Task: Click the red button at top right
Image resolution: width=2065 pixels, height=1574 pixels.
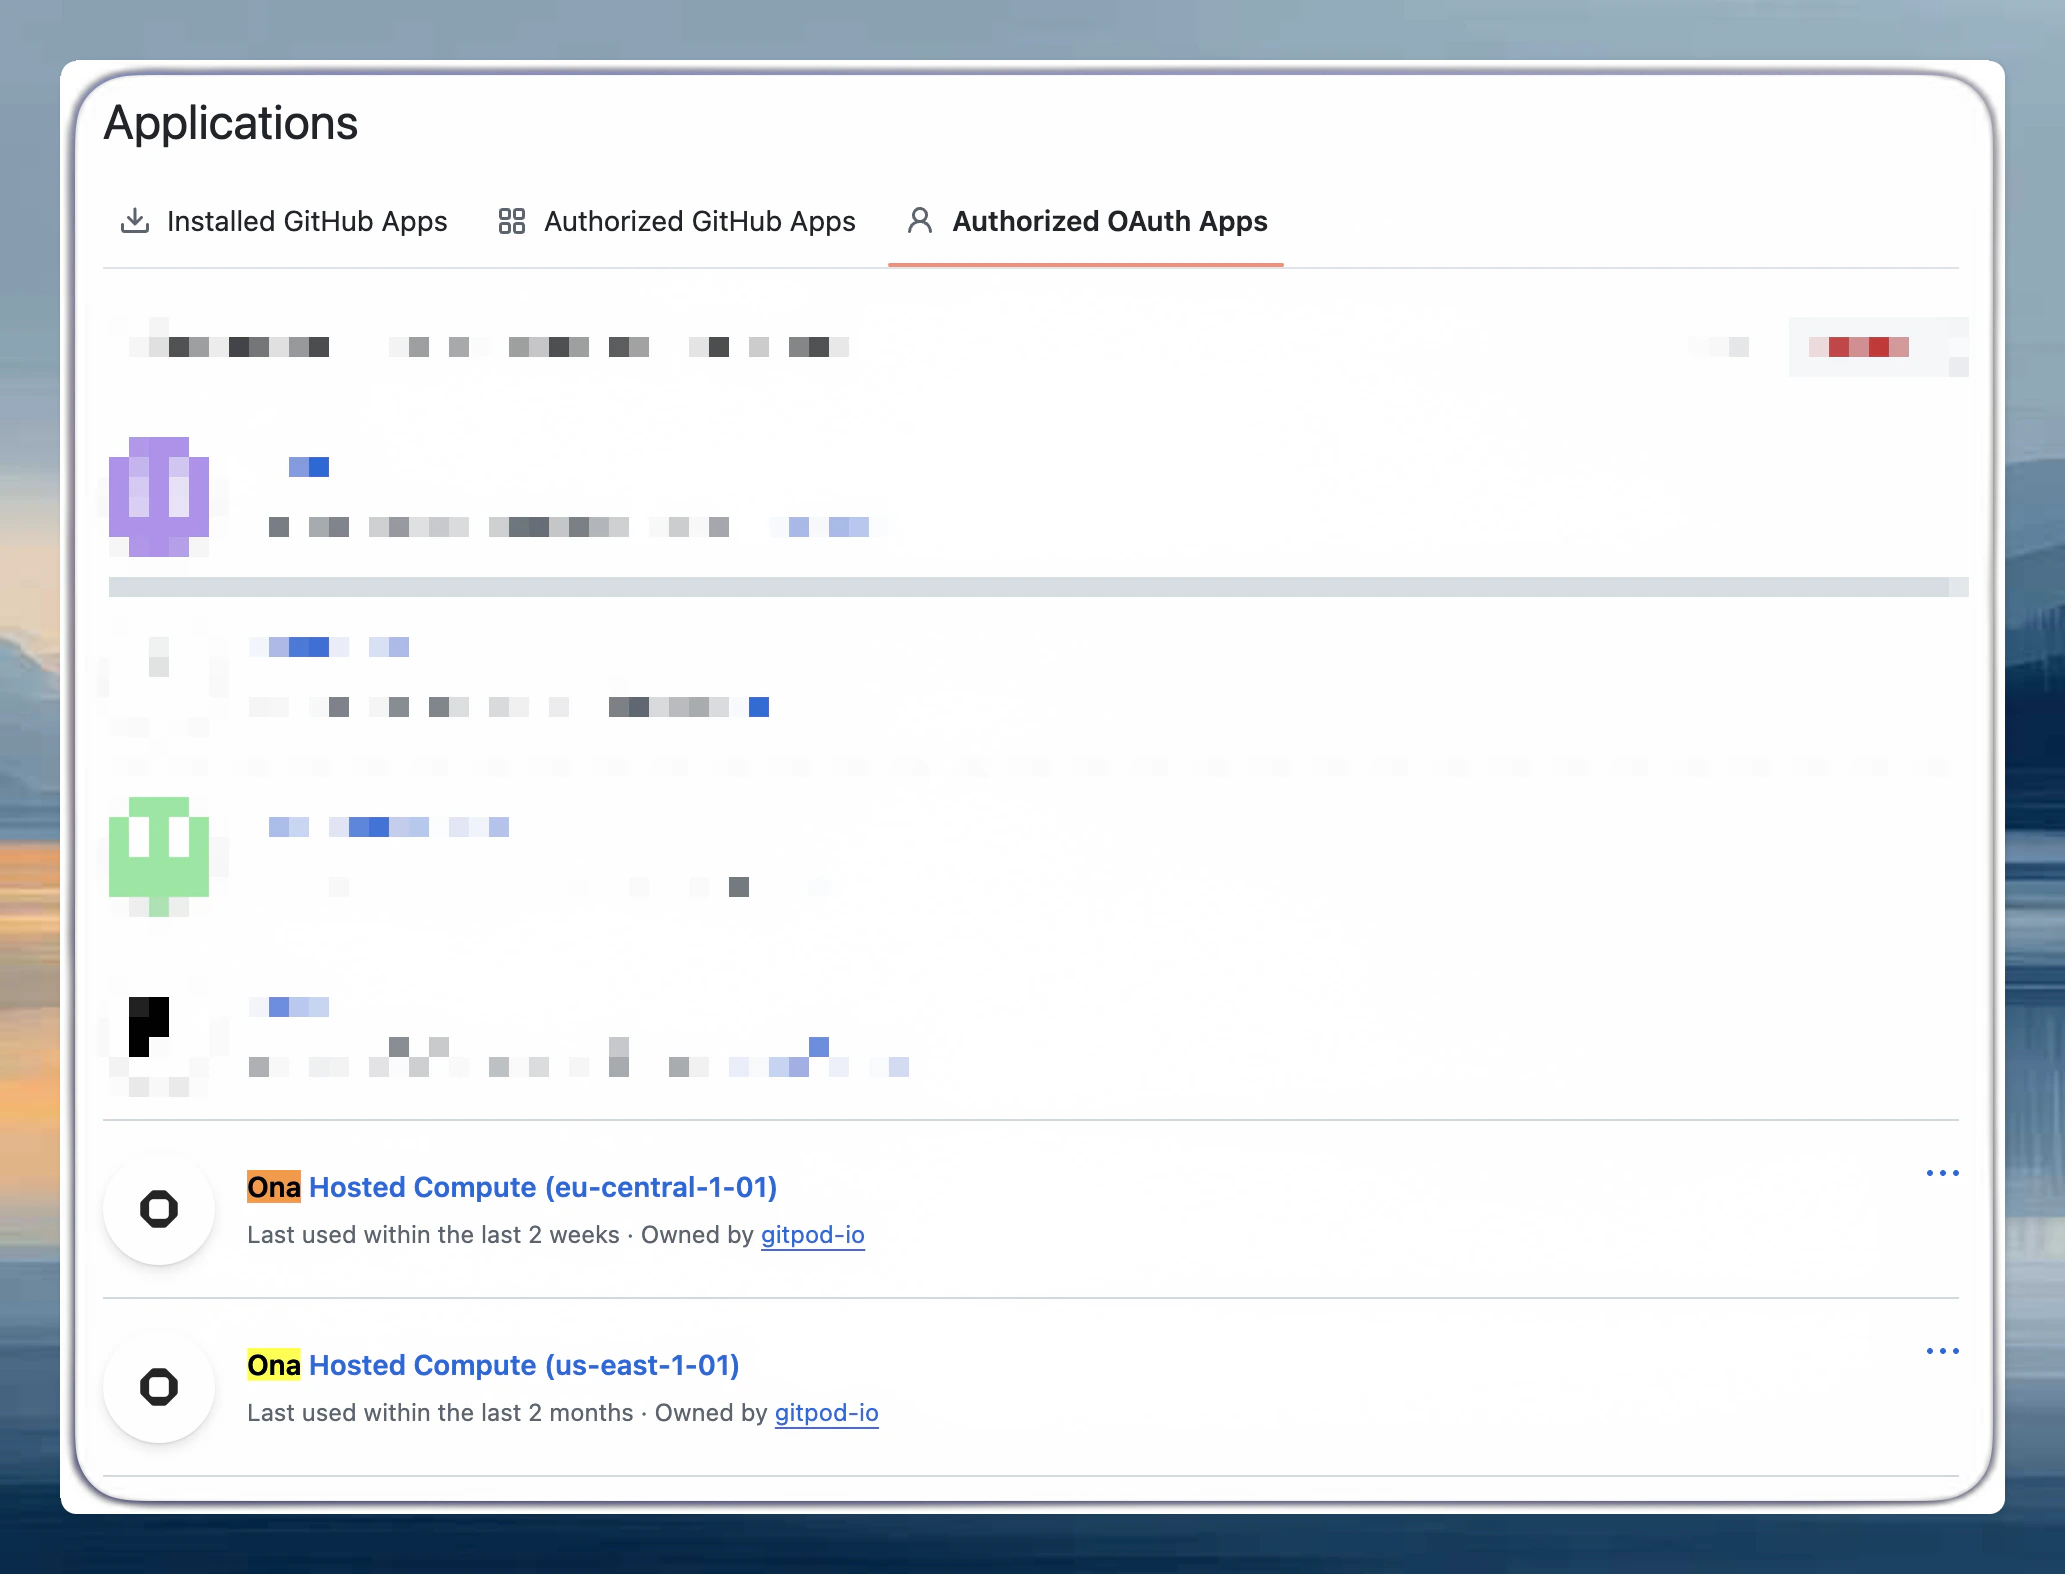Action: pos(1878,347)
